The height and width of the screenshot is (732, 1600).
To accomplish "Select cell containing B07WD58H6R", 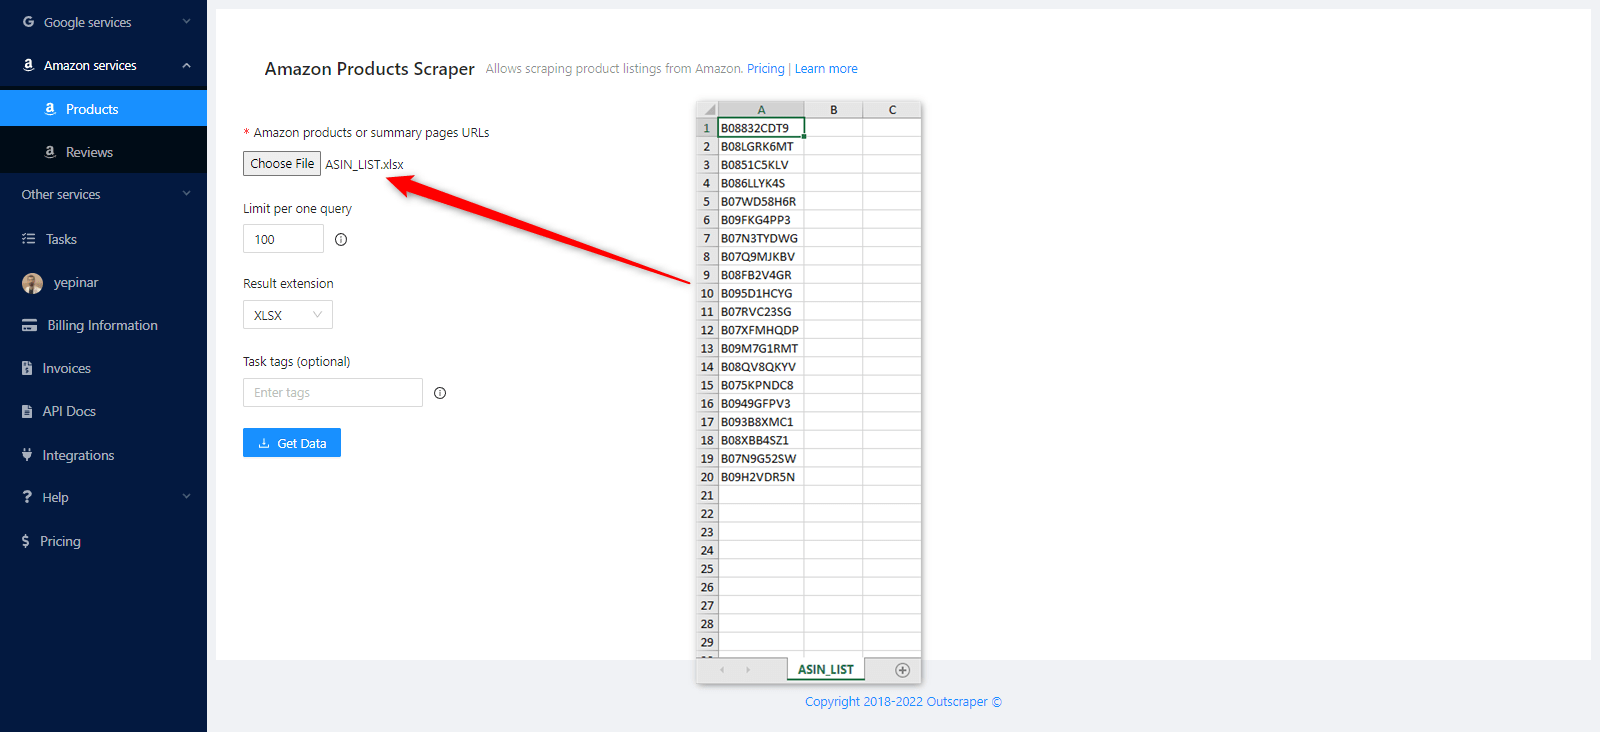I will pyautogui.click(x=761, y=201).
